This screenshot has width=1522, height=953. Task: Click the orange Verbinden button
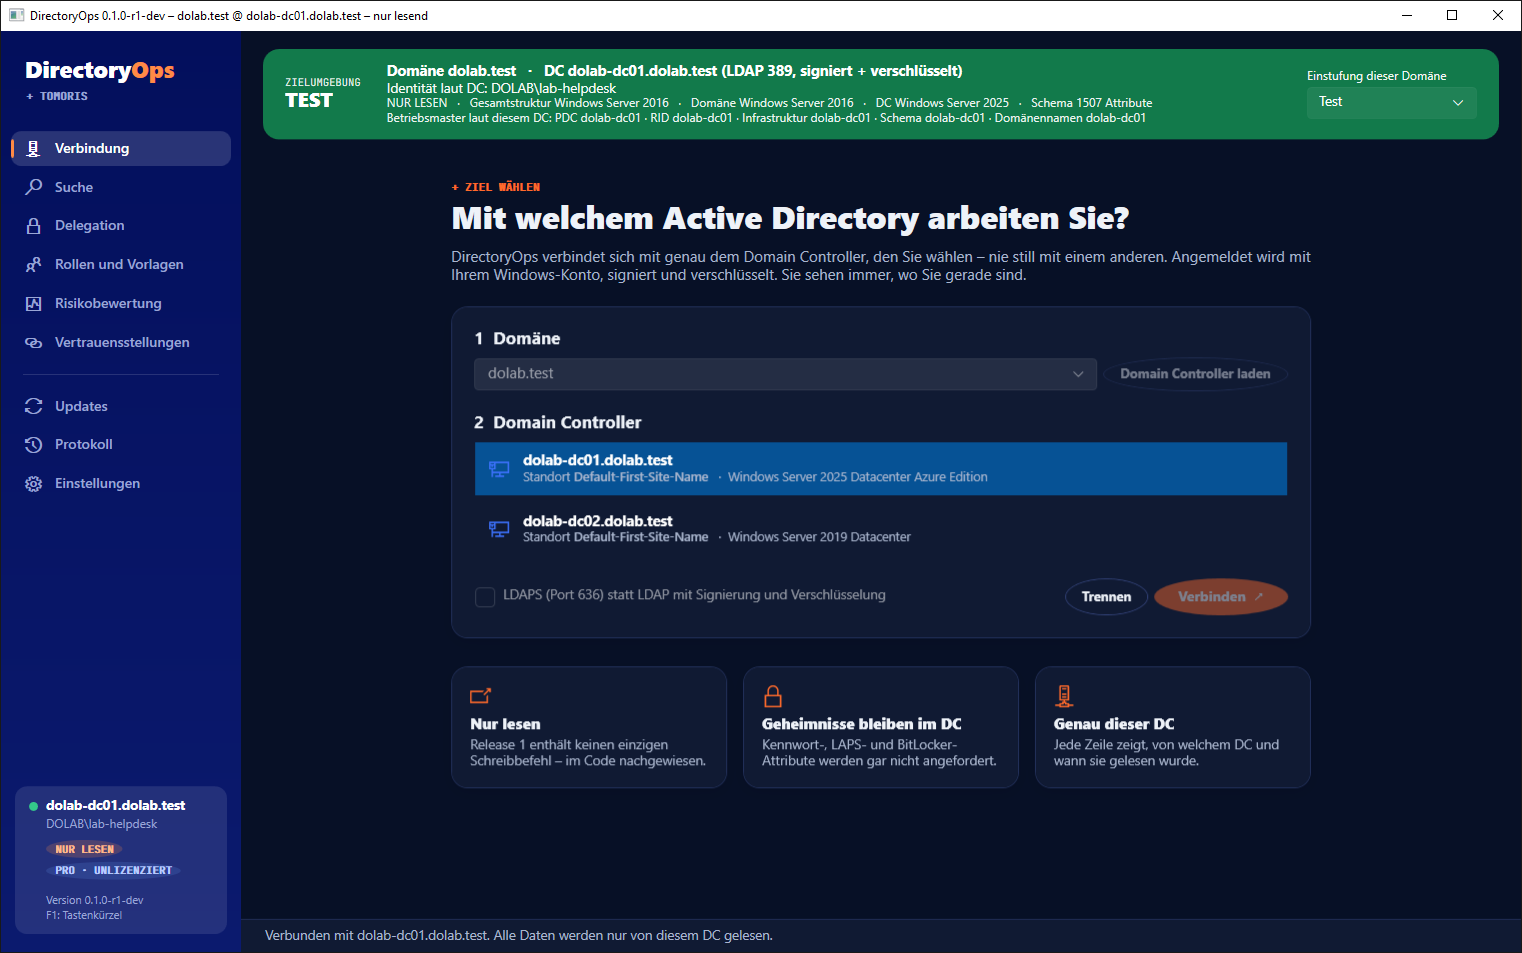click(x=1220, y=597)
